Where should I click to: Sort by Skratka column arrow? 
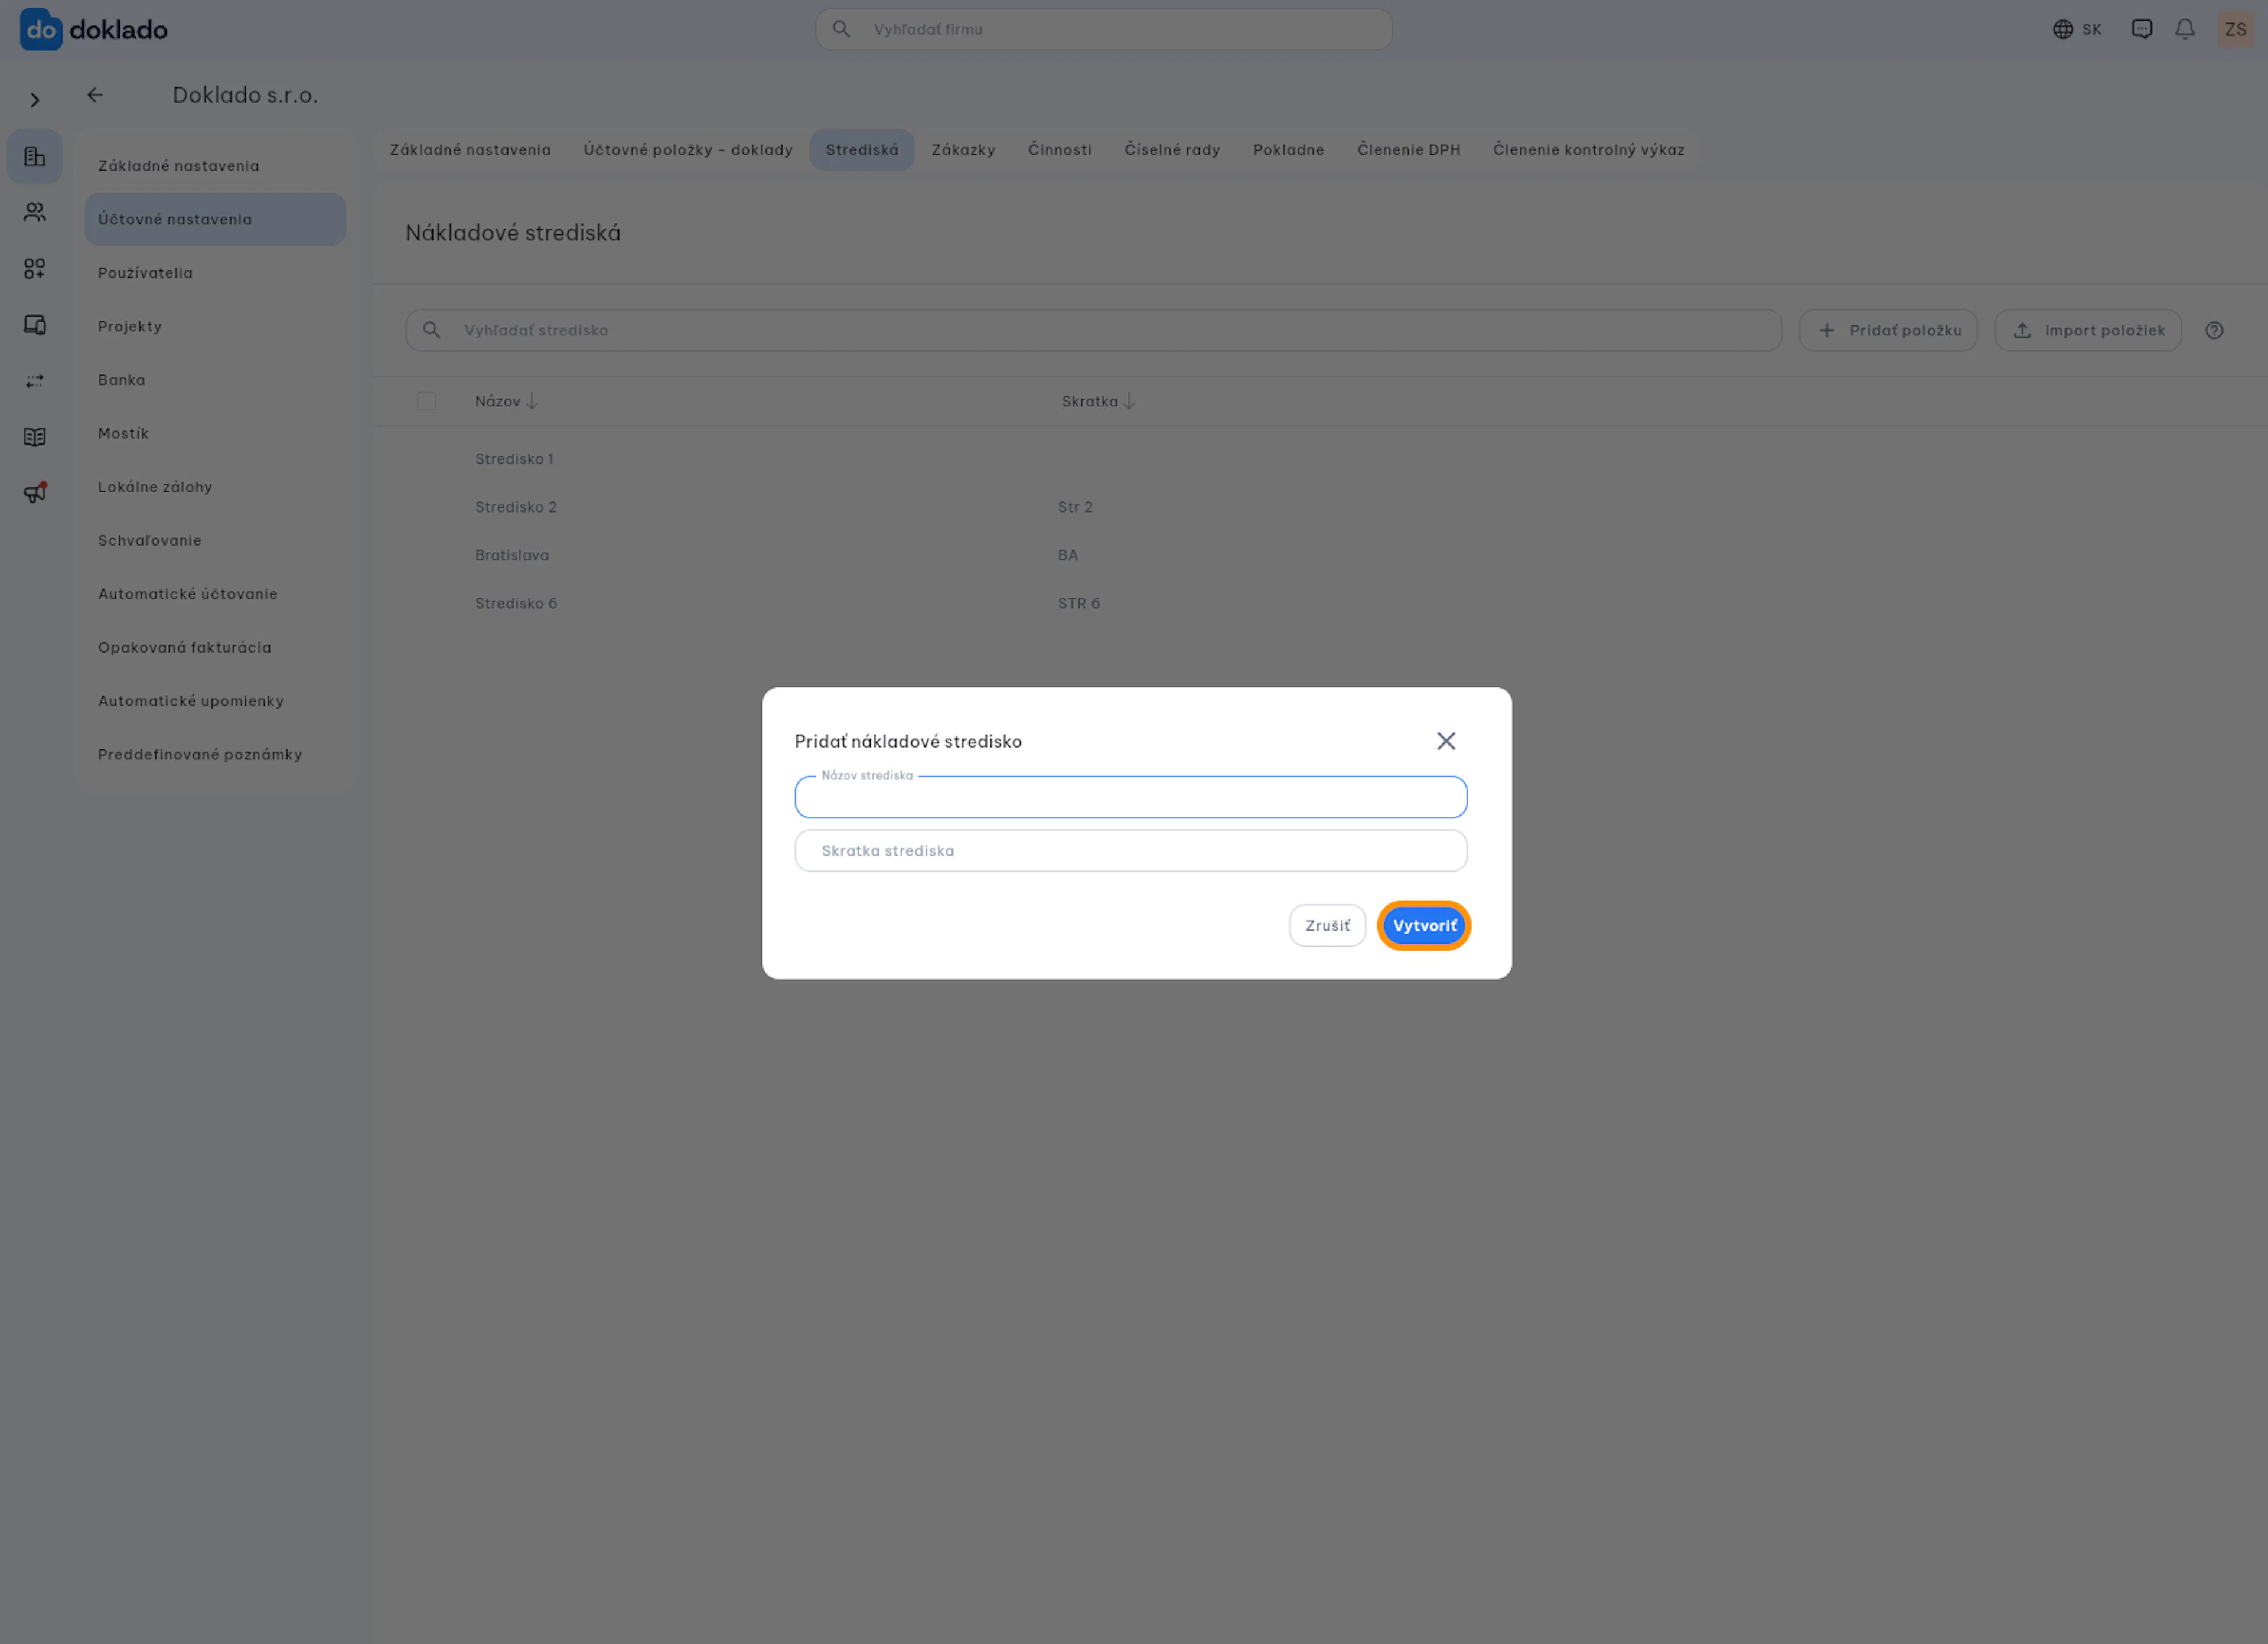point(1129,401)
